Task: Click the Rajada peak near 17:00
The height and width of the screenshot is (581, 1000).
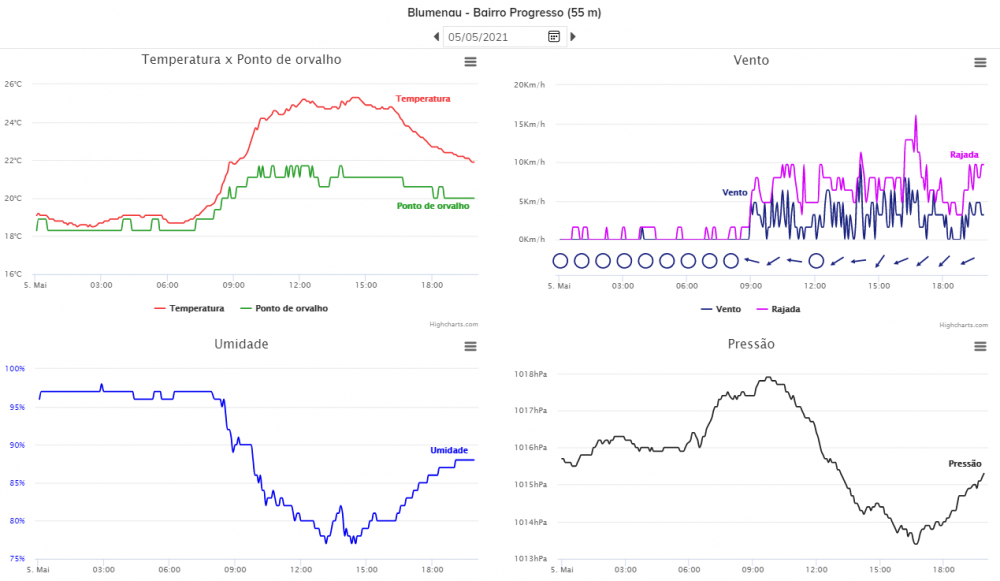Action: coord(916,117)
